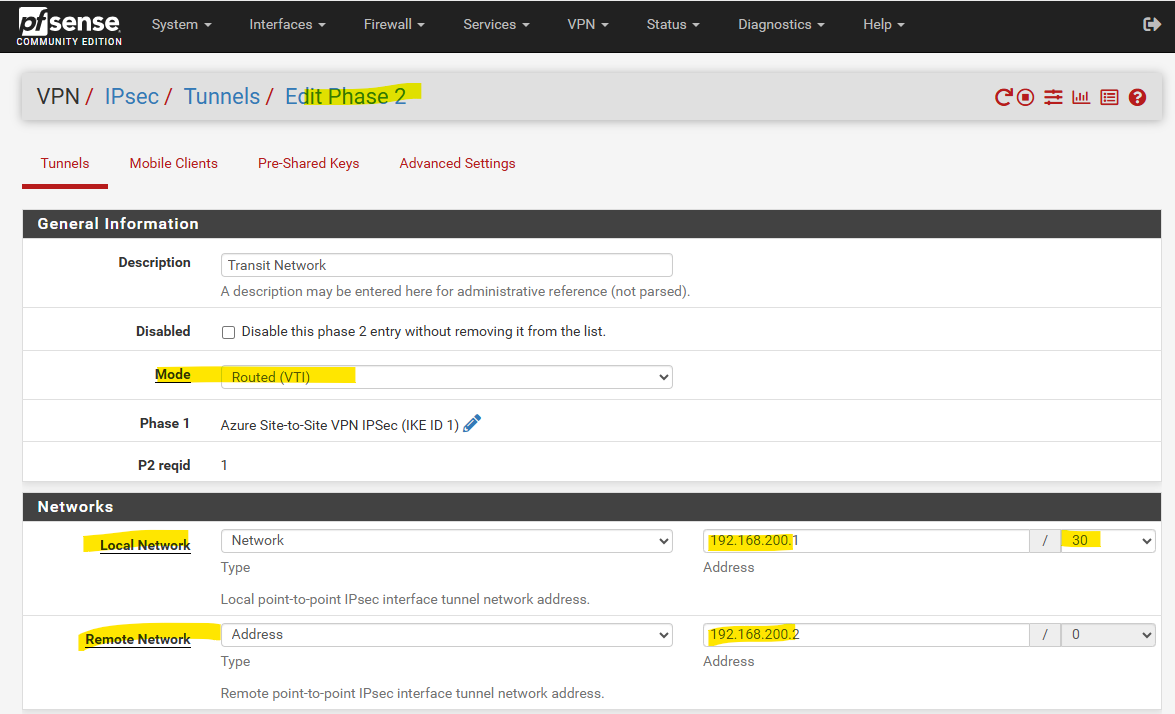Image resolution: width=1175 pixels, height=714 pixels.
Task: Click the Disabled label
Action: [x=163, y=331]
